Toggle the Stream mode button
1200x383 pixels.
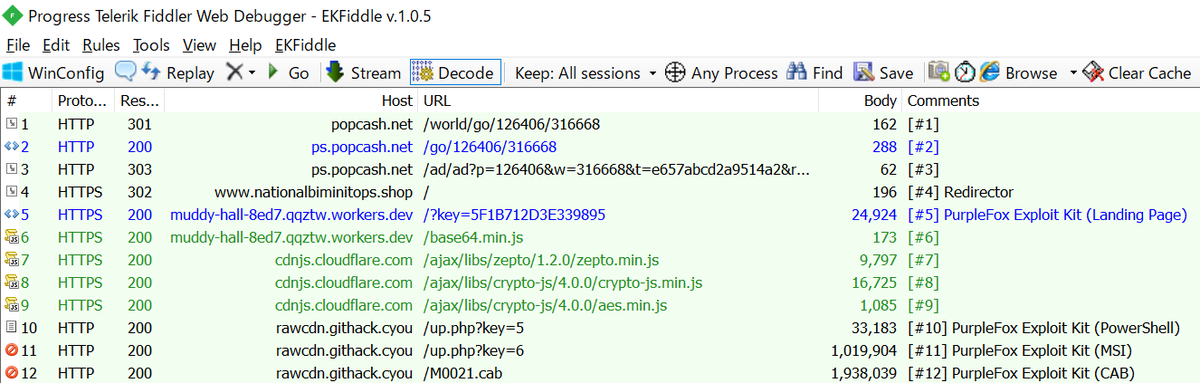[364, 73]
